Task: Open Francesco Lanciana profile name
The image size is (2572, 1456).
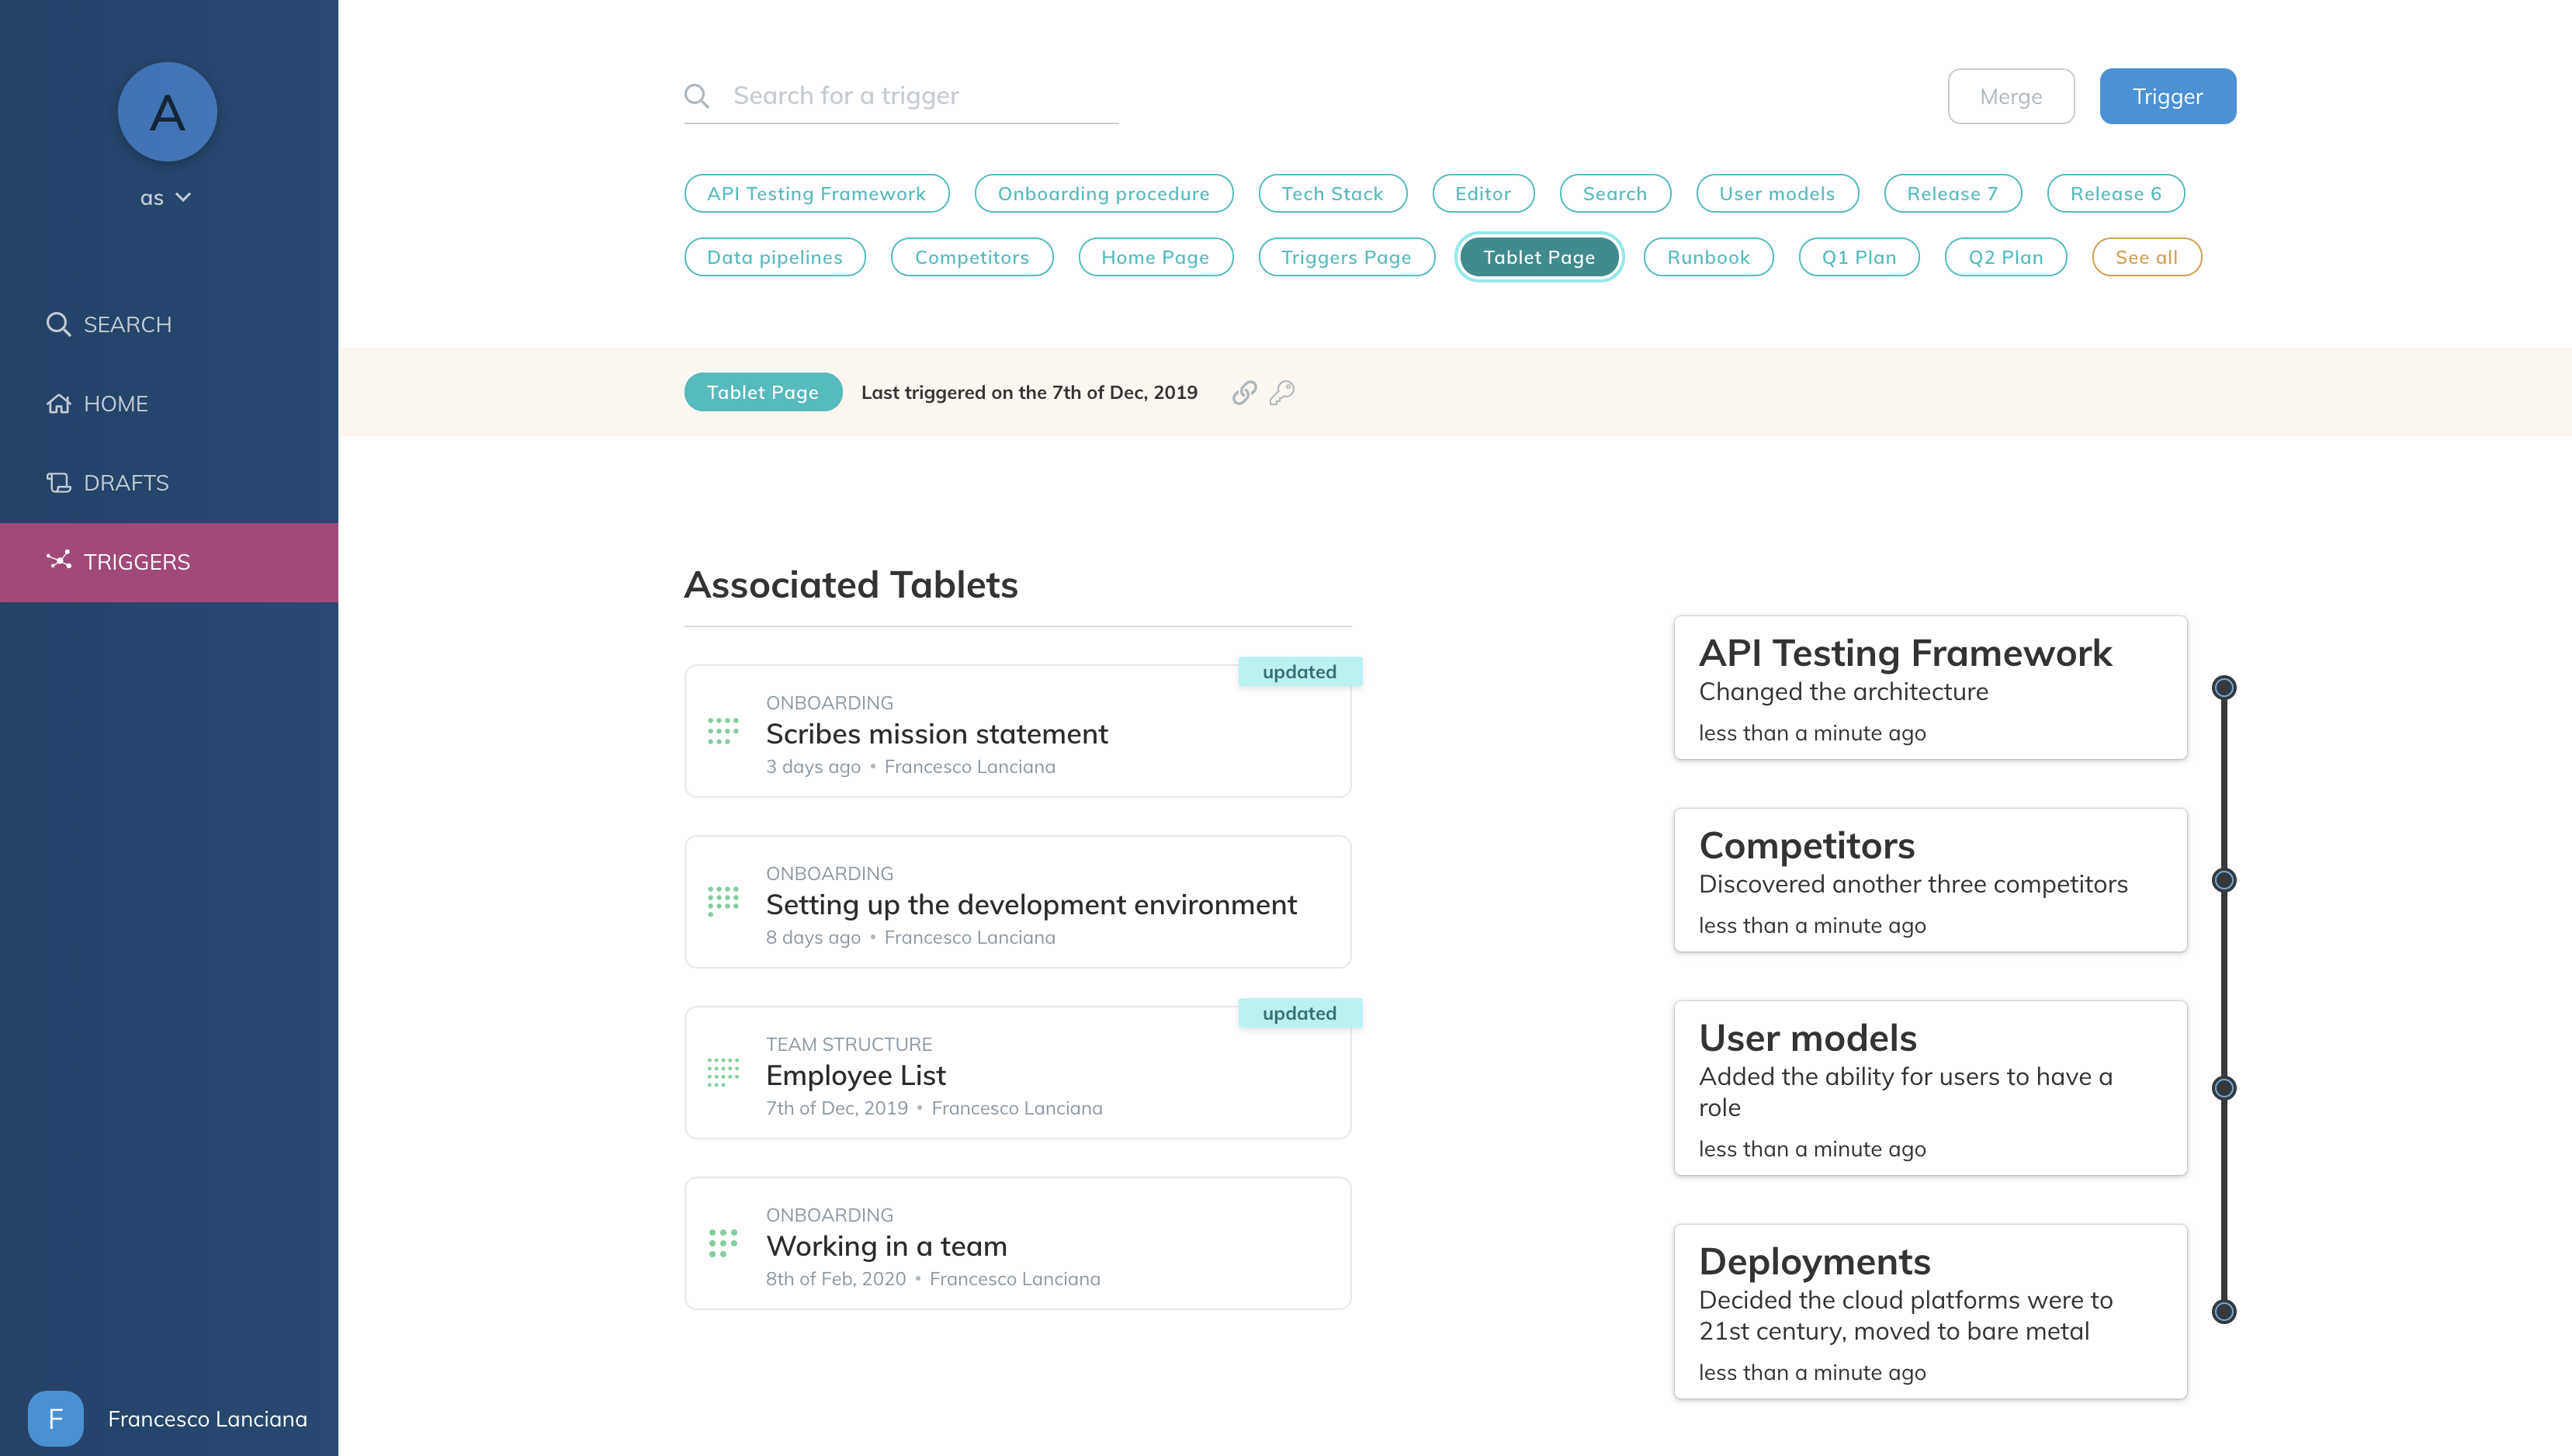Action: [207, 1419]
